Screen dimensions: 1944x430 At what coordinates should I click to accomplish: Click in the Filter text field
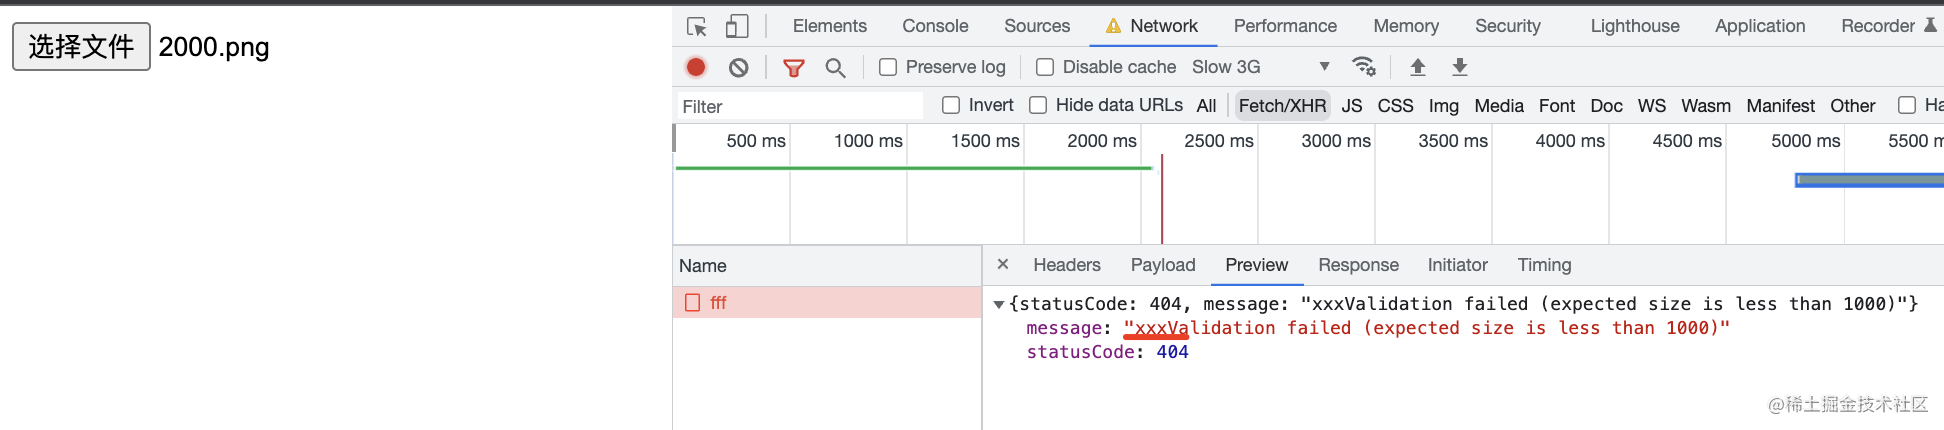[800, 106]
